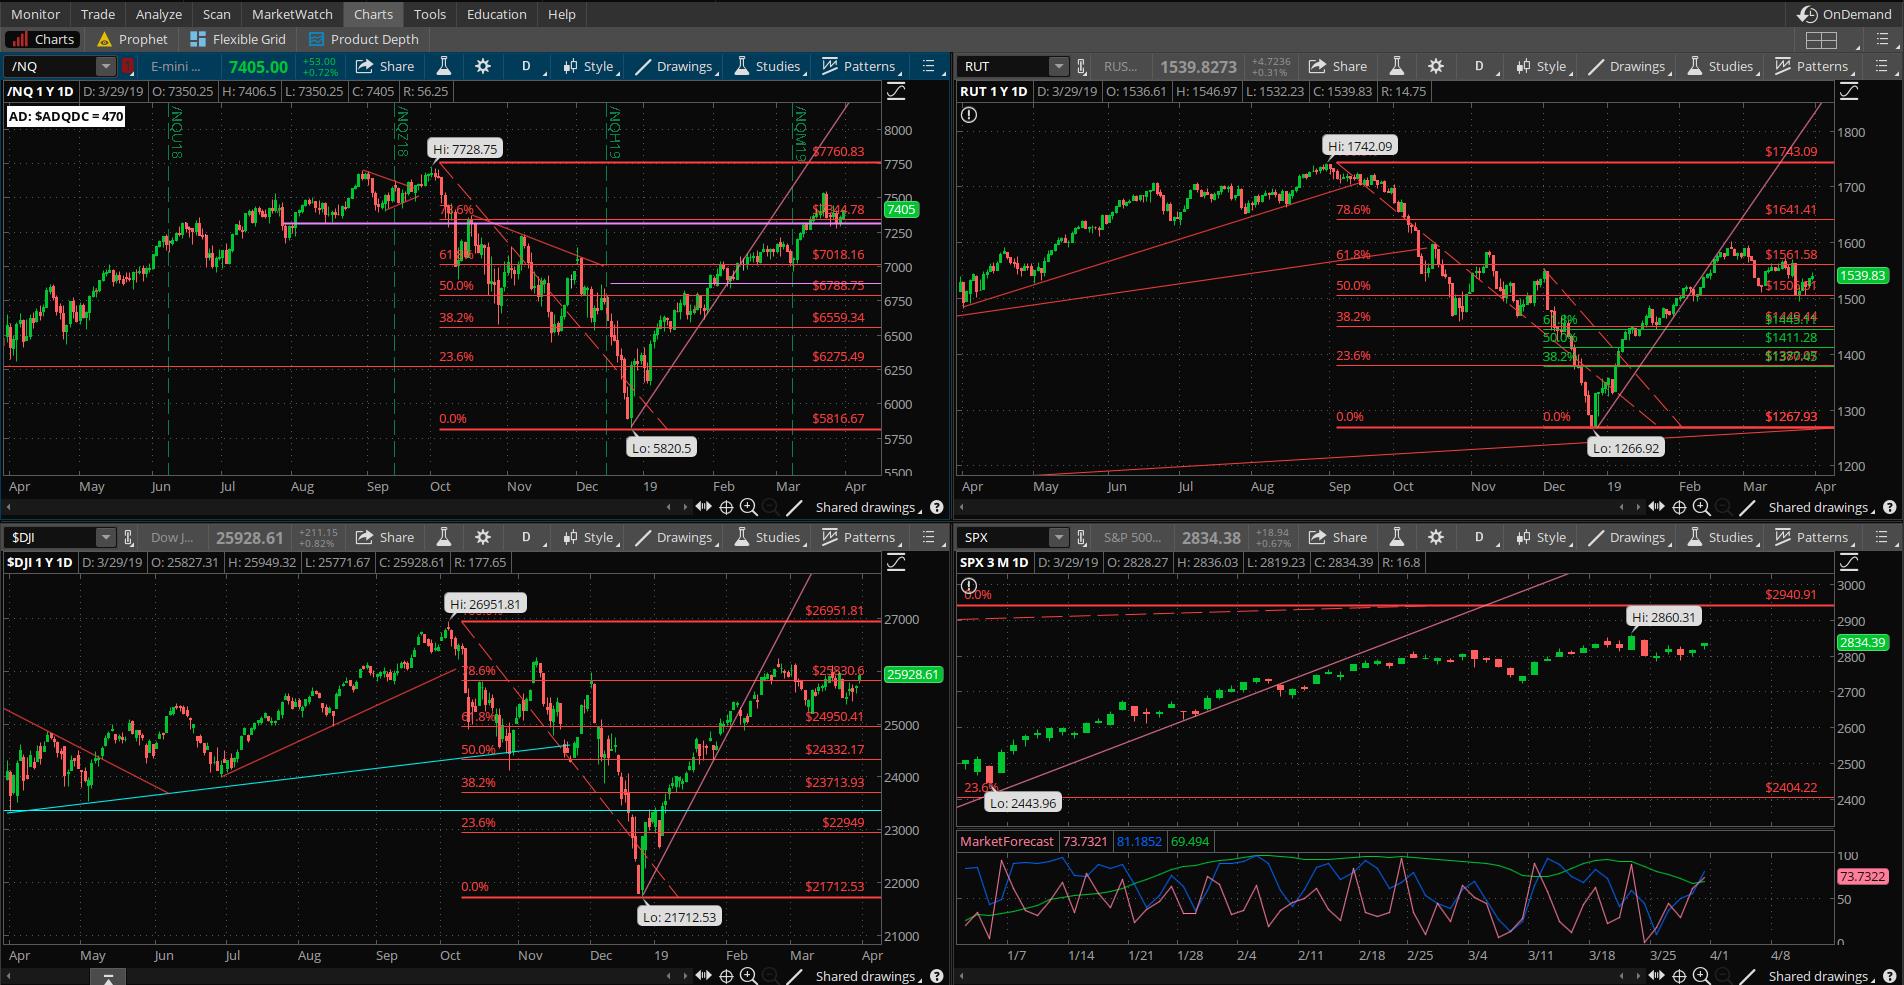The height and width of the screenshot is (985, 1904).
Task: Open help question mark under SPX chart
Action: [1889, 976]
